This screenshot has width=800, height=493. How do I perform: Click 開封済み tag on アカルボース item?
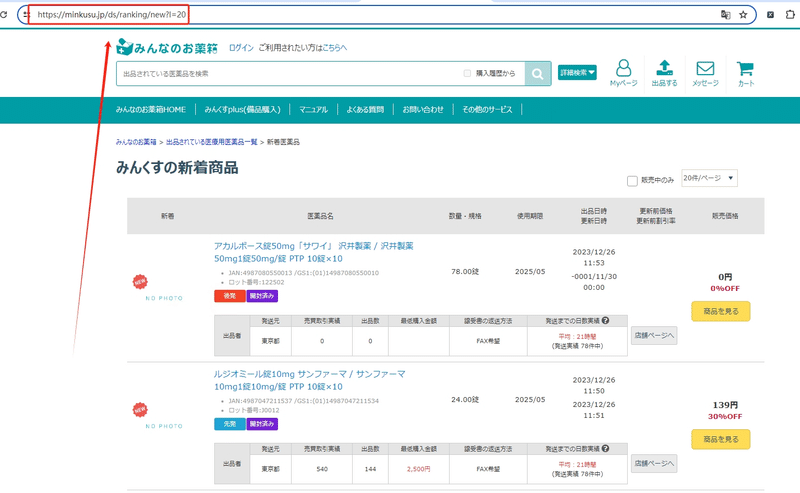point(262,296)
